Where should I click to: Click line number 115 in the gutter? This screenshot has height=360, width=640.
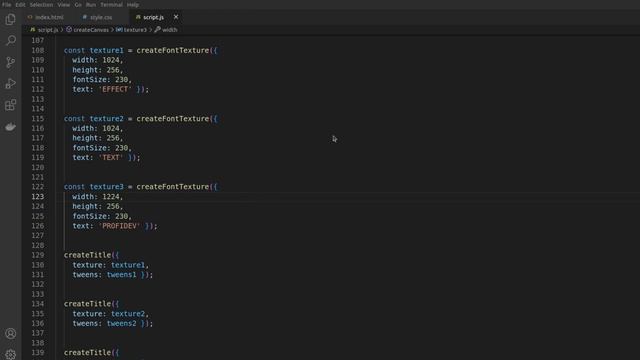[x=38, y=118]
